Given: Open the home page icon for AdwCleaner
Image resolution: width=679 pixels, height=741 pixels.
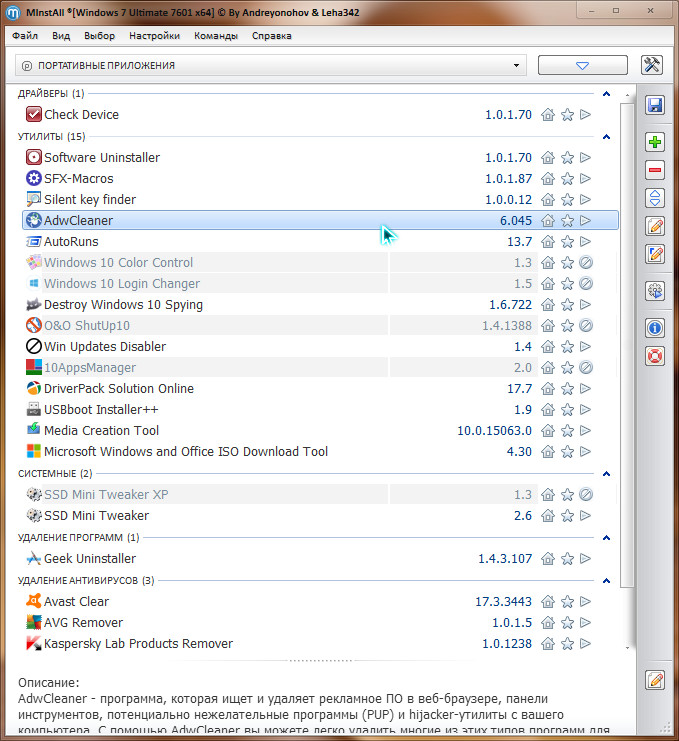Looking at the screenshot, I should (x=548, y=221).
